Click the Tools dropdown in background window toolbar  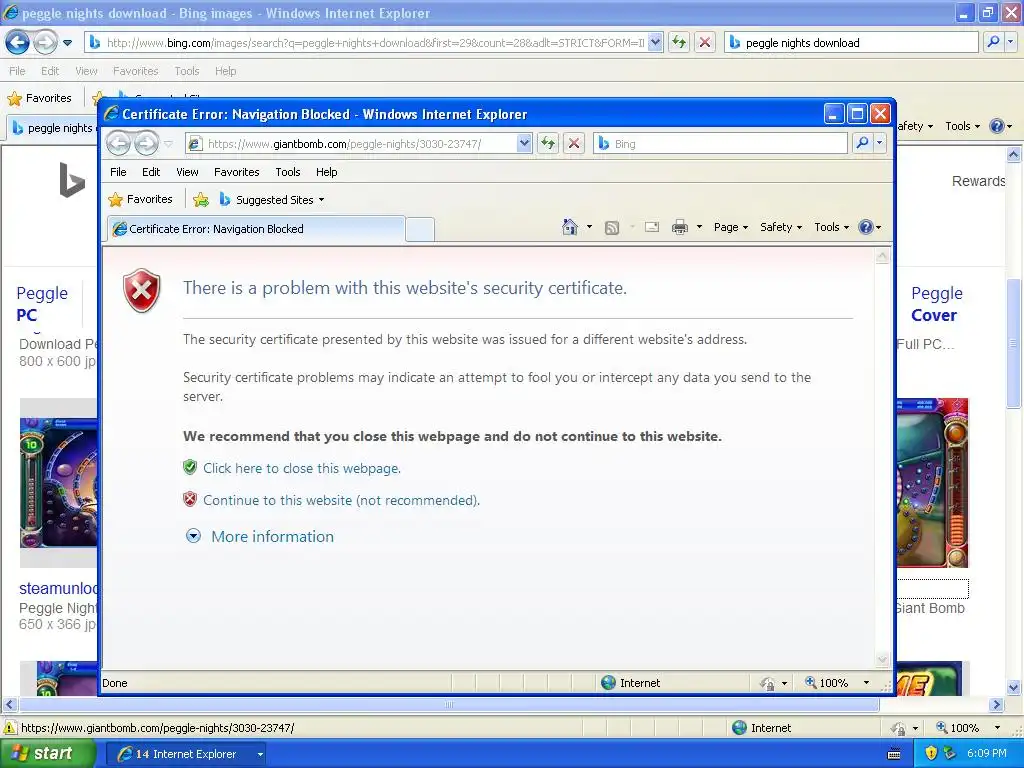(x=962, y=126)
